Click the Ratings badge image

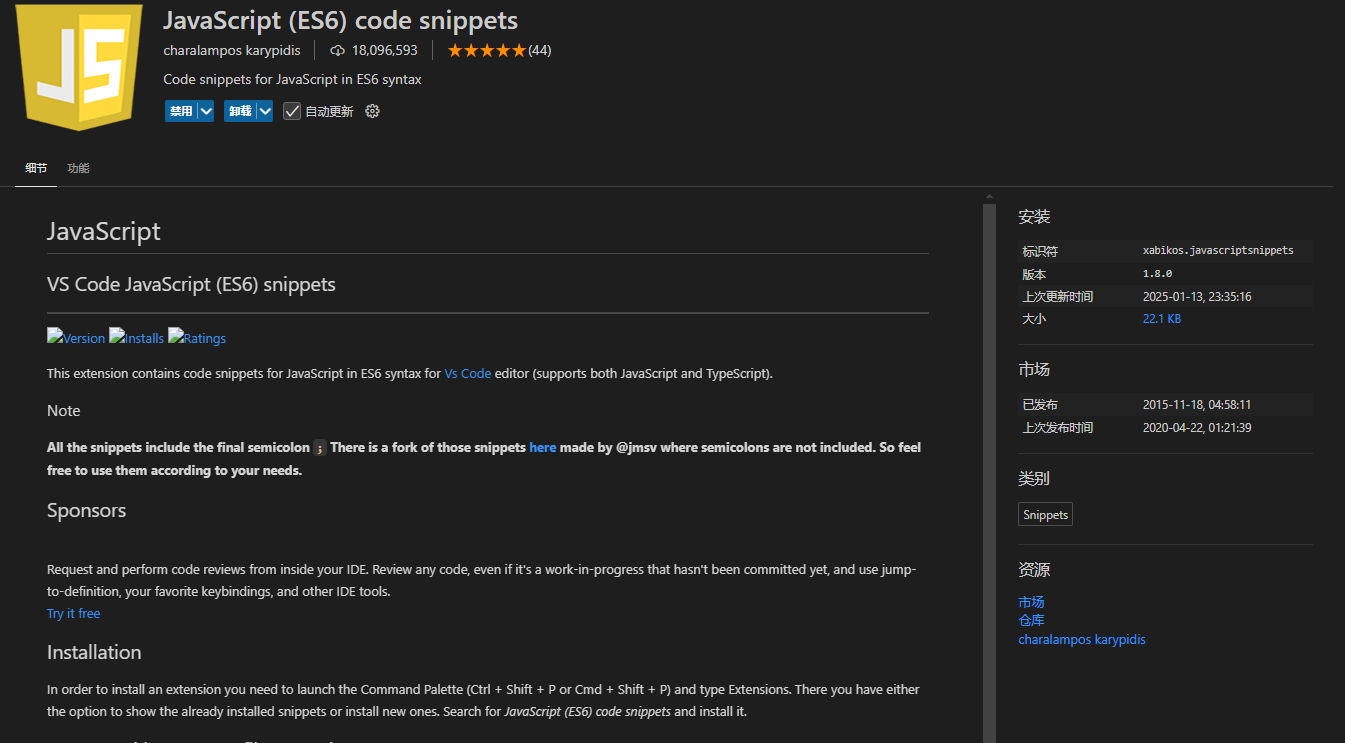click(x=197, y=338)
